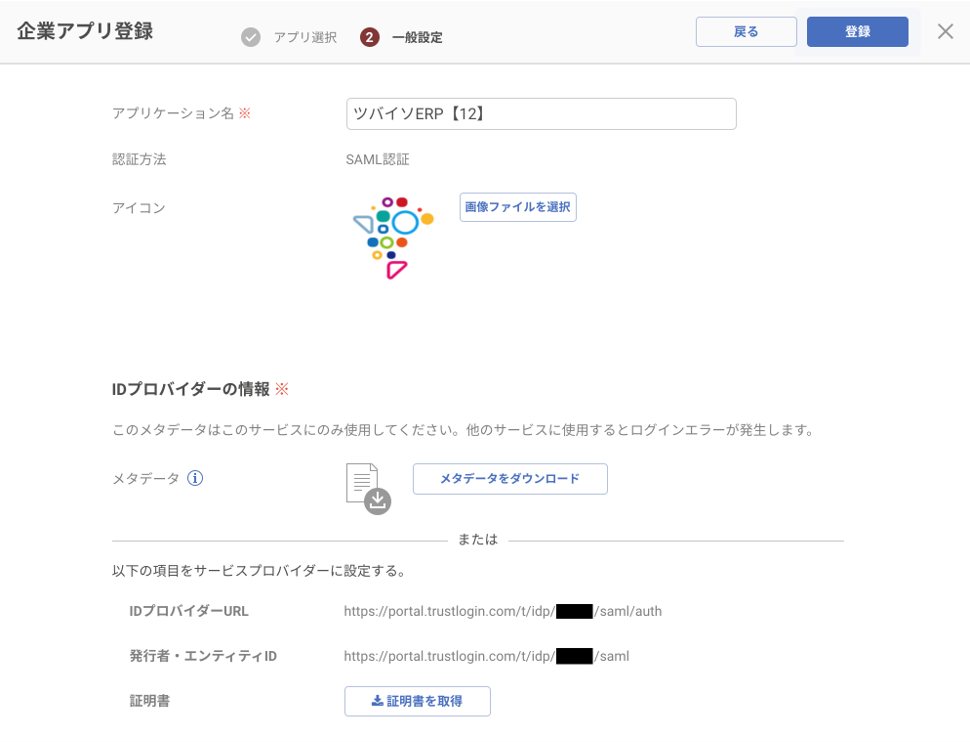Close the 企業アプリ登録 dialog with X
Image resolution: width=970 pixels, height=742 pixels.
[x=945, y=32]
